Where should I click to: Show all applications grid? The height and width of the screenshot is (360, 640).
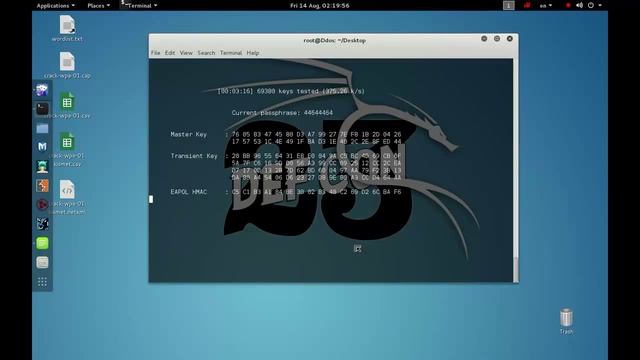42,282
